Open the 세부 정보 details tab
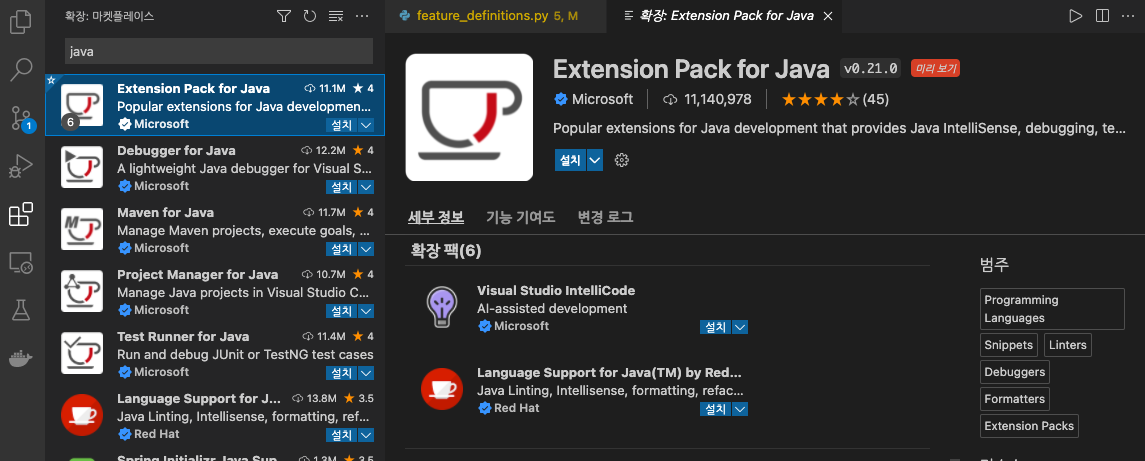Viewport: 1145px width, 461px height. pyautogui.click(x=435, y=216)
